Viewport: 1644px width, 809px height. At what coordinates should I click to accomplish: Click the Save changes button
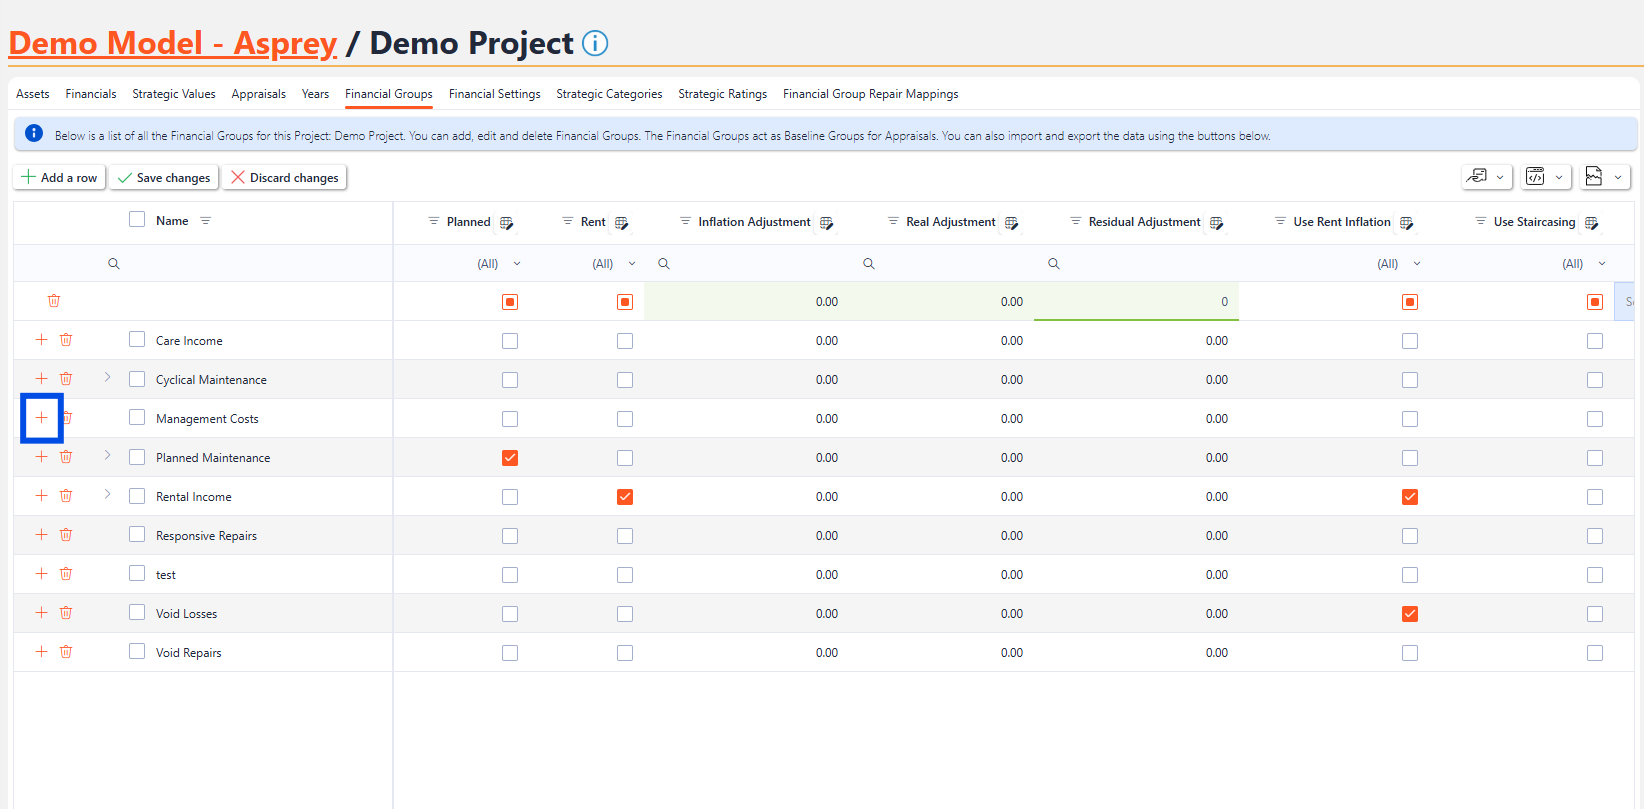164,178
